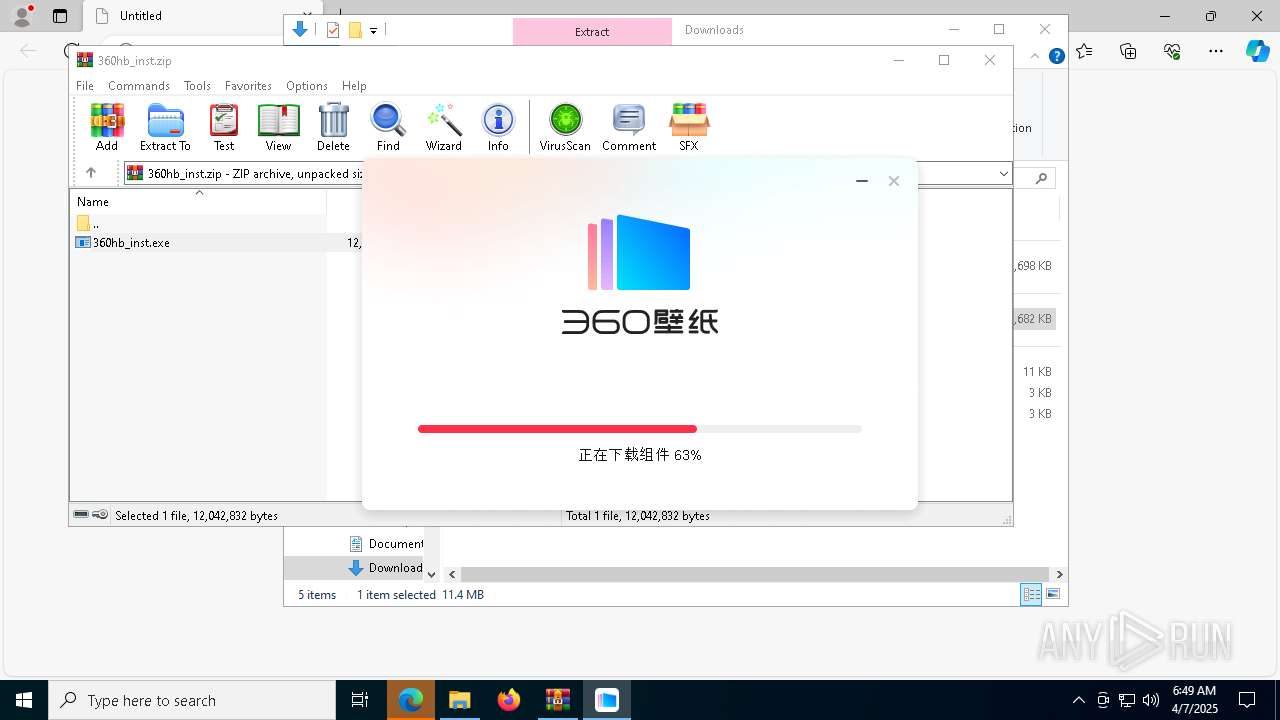This screenshot has height=720, width=1280.
Task: Start VirusScan on the archive
Action: [x=565, y=127]
